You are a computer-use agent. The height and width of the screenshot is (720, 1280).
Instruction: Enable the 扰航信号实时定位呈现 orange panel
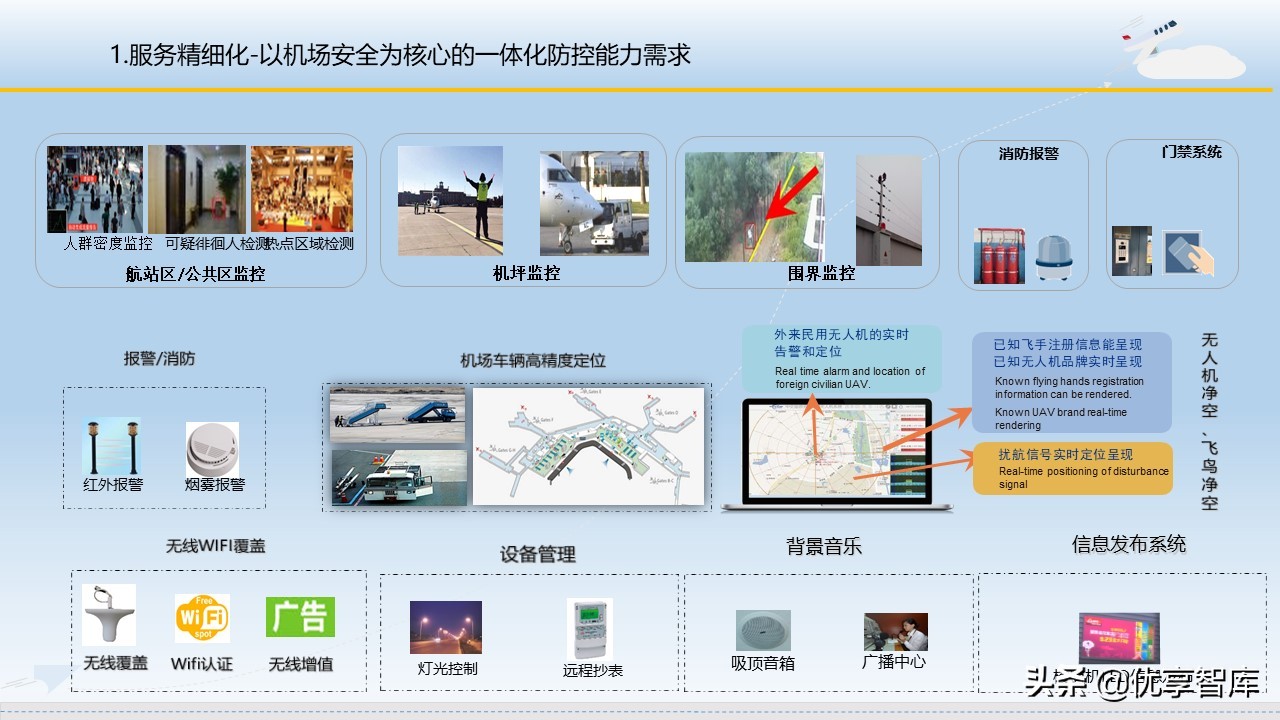coord(1072,468)
